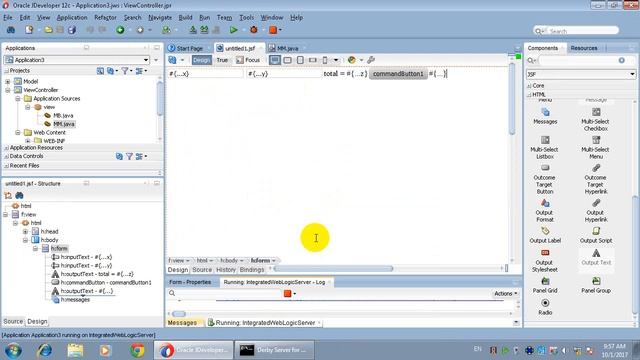This screenshot has height=360, width=640.
Task: Click the green Back navigation icon
Action: coord(120,30)
